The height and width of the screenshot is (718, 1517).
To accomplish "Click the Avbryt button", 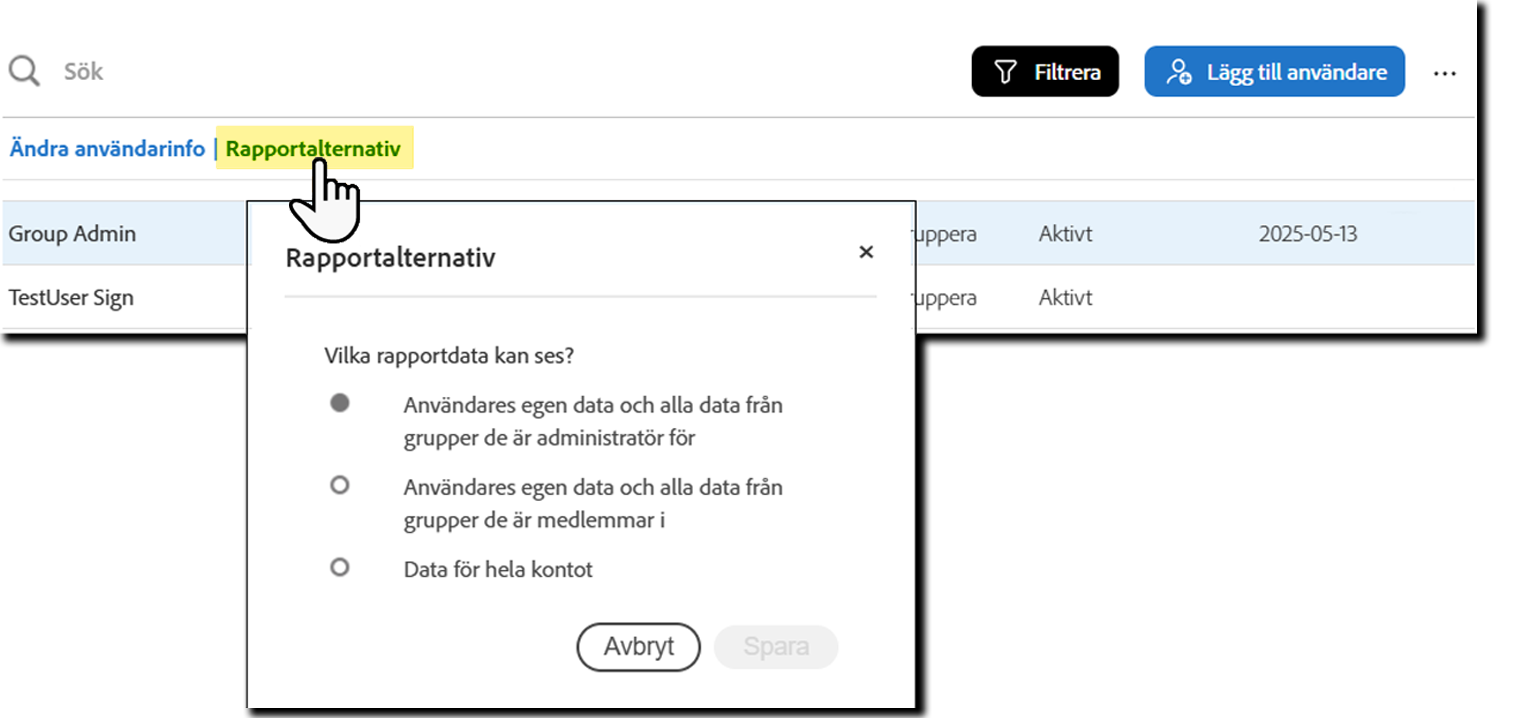I will (637, 647).
